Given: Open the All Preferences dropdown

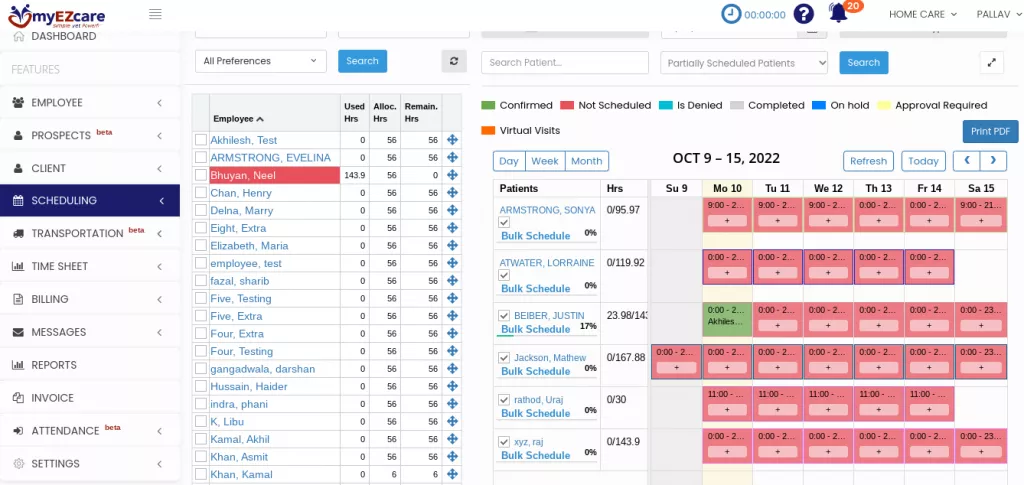Looking at the screenshot, I should (260, 62).
